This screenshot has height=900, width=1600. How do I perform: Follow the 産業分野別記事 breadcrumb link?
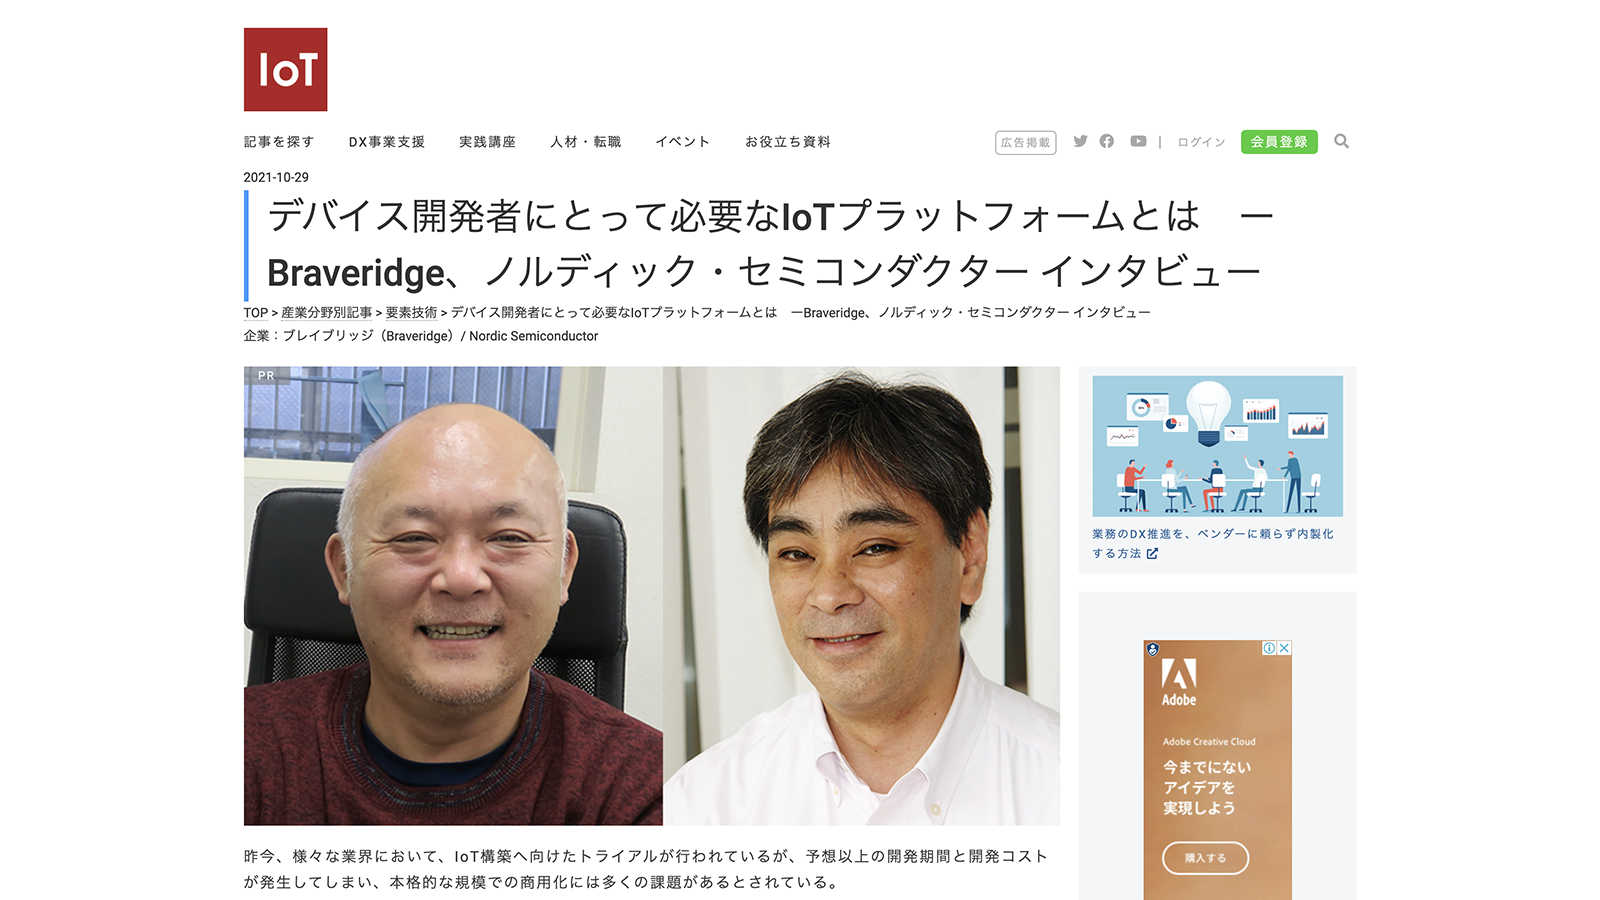point(327,313)
